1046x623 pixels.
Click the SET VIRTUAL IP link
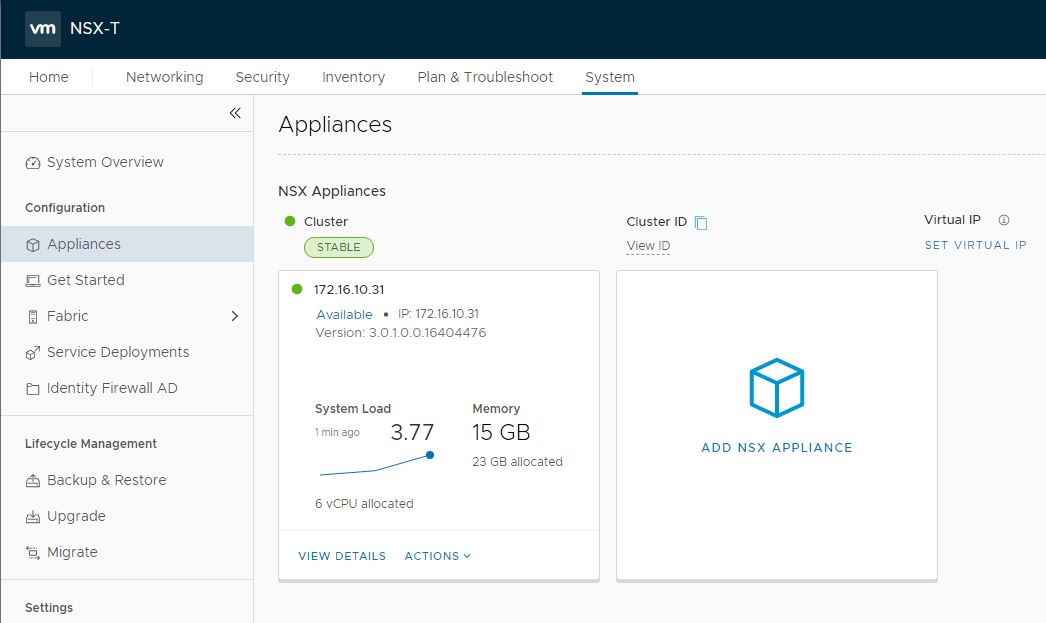coord(975,245)
